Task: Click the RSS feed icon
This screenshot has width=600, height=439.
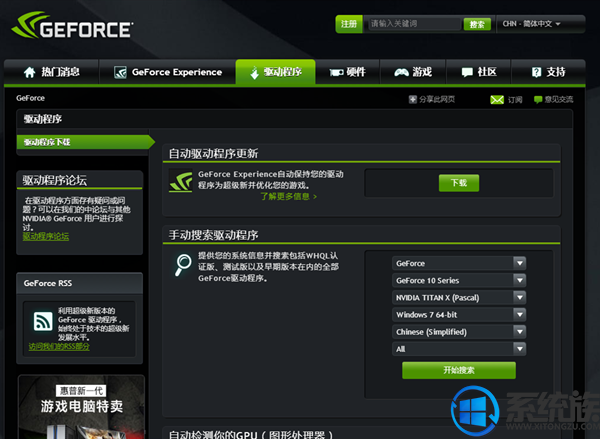Action: (x=43, y=321)
